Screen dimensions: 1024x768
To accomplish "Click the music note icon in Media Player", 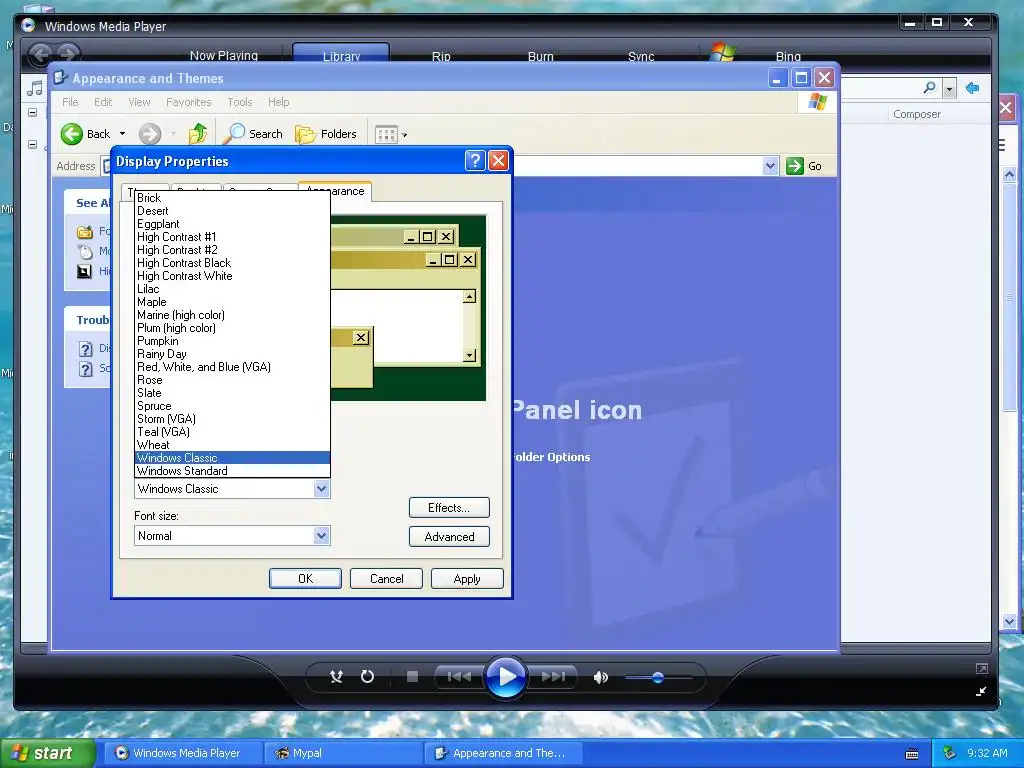I will click(x=35, y=88).
